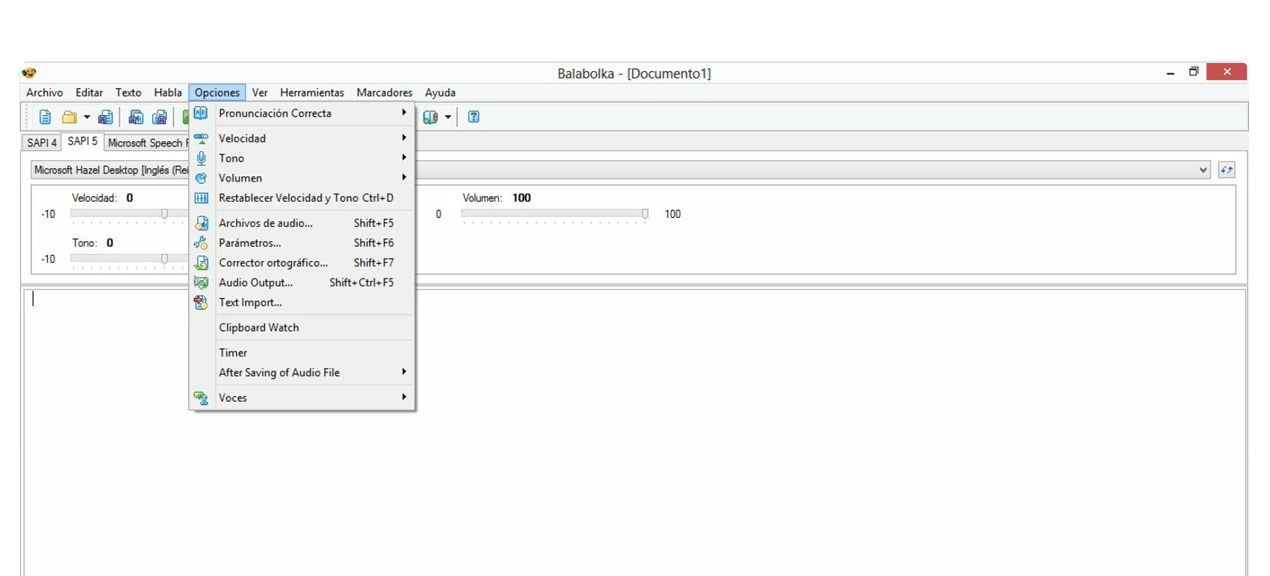The width and height of the screenshot is (1270, 576).
Task: Toggle Clipboard Watch in the menu
Action: [x=302, y=327]
